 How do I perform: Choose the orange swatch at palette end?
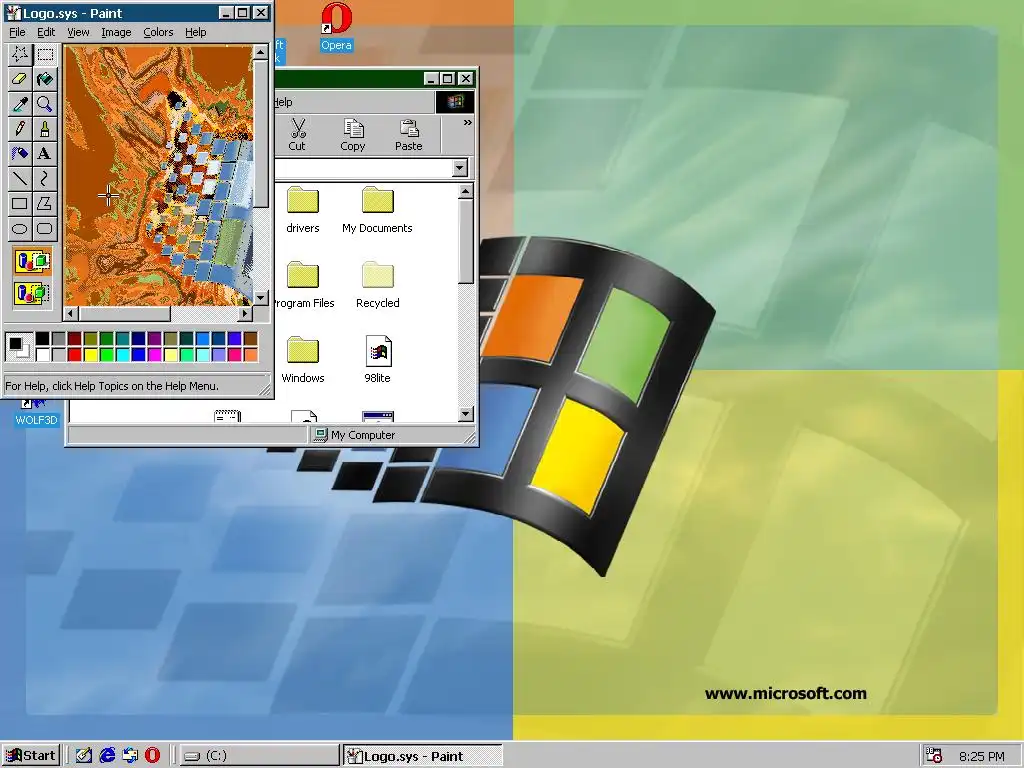point(251,355)
